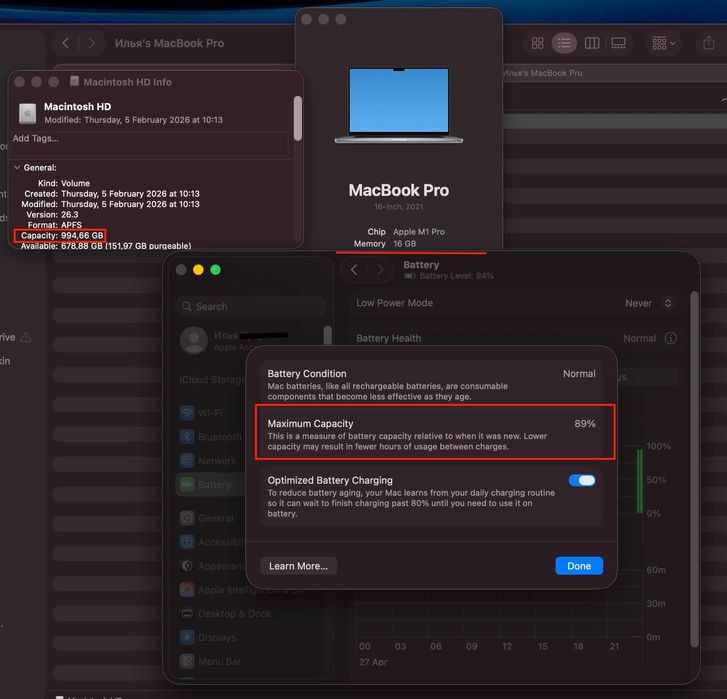
Task: Click the Apple Intelligence sidebar icon
Action: point(187,590)
